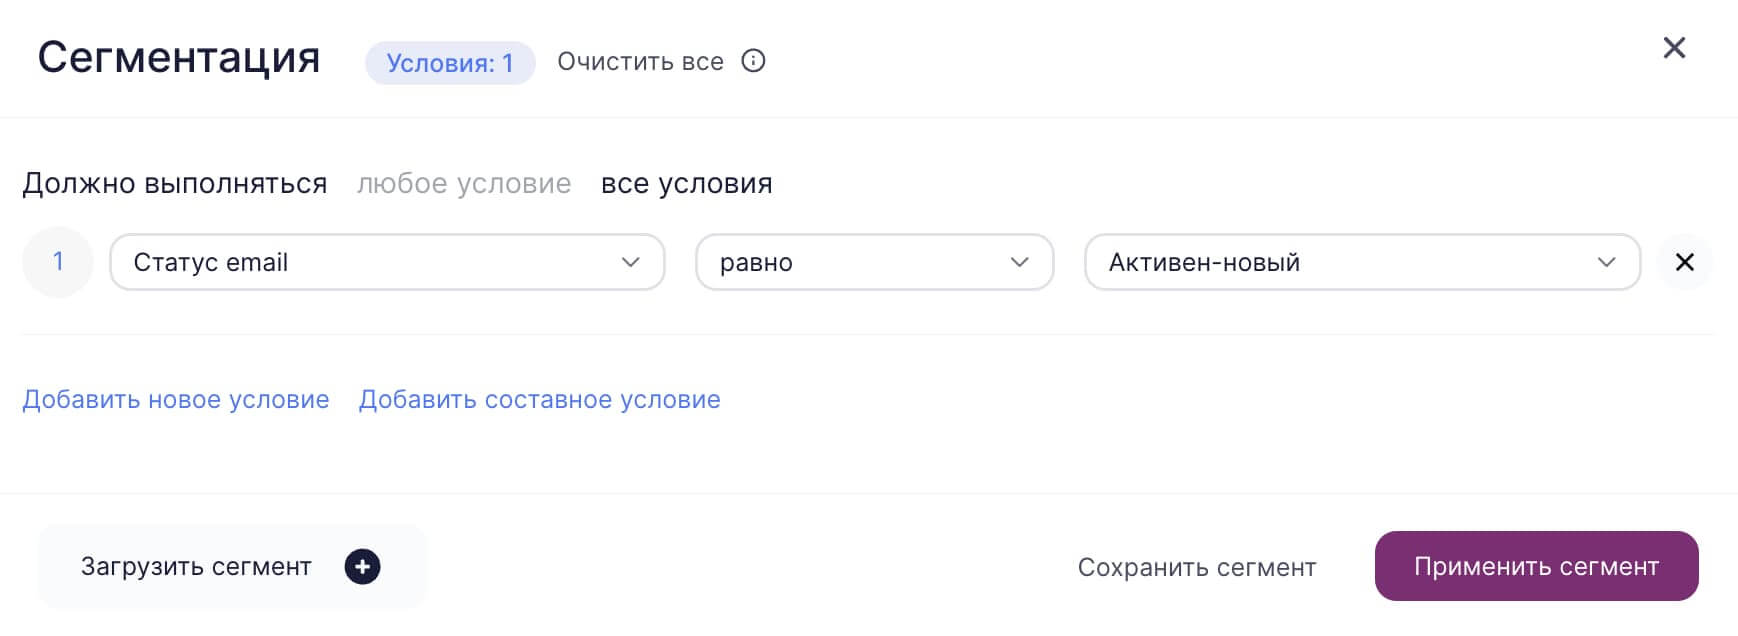Open the Статус email field dropdown
Viewport: 1738px width, 636px height.
click(x=387, y=262)
